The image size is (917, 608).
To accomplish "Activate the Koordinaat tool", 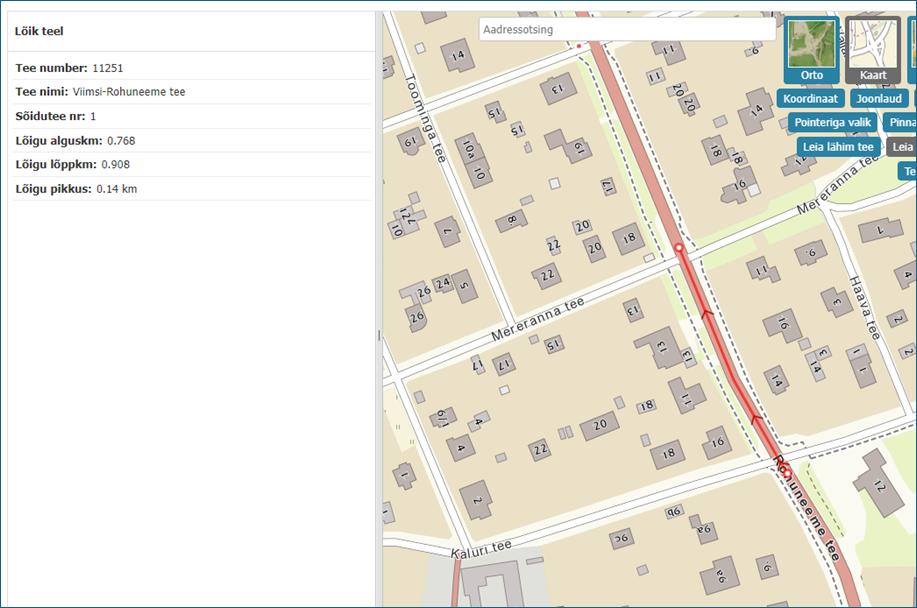I will coord(809,99).
